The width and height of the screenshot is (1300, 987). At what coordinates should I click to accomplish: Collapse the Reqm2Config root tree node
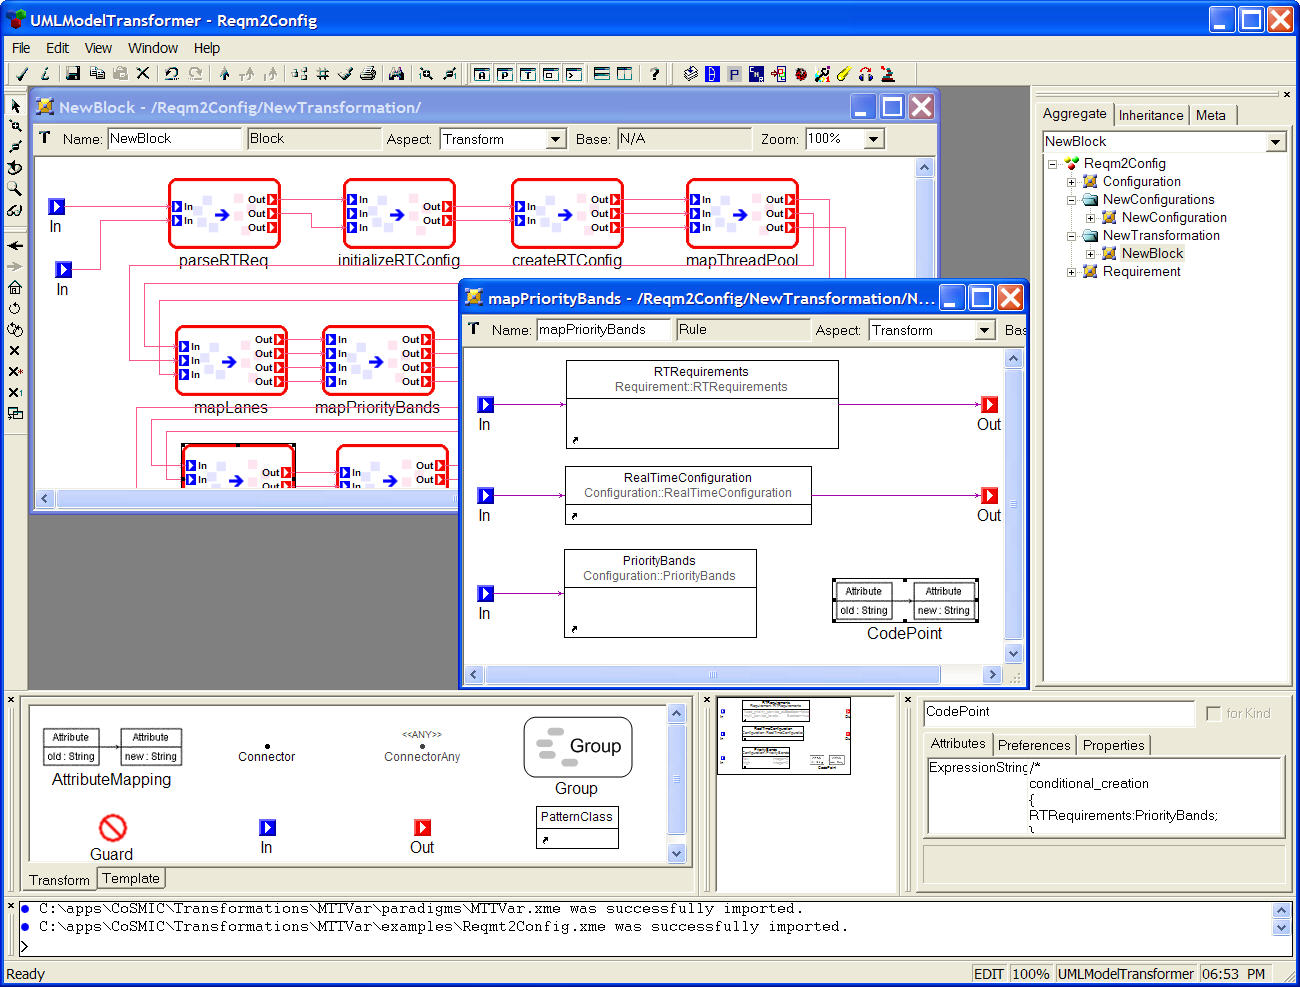[x=1052, y=164]
